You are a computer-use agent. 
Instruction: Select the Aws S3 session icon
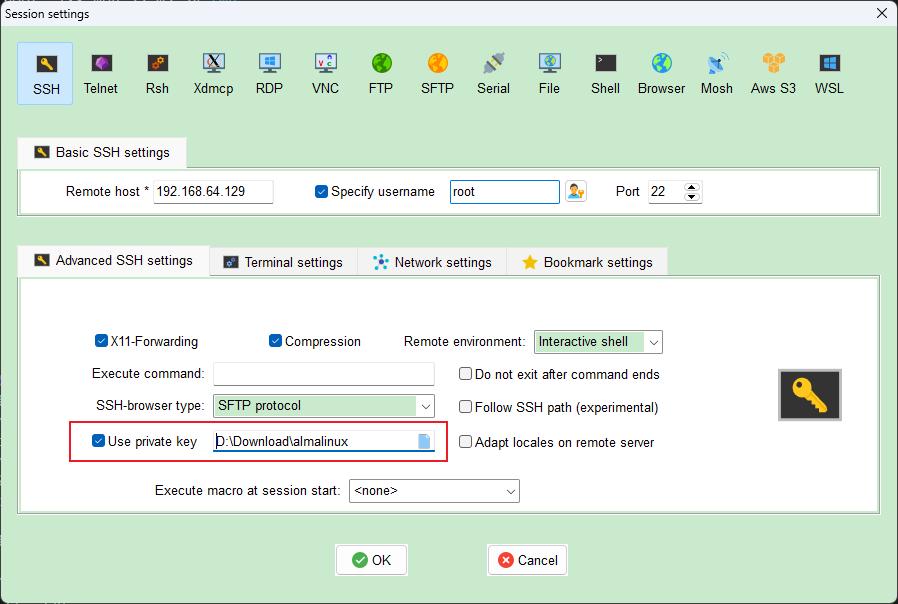point(773,74)
